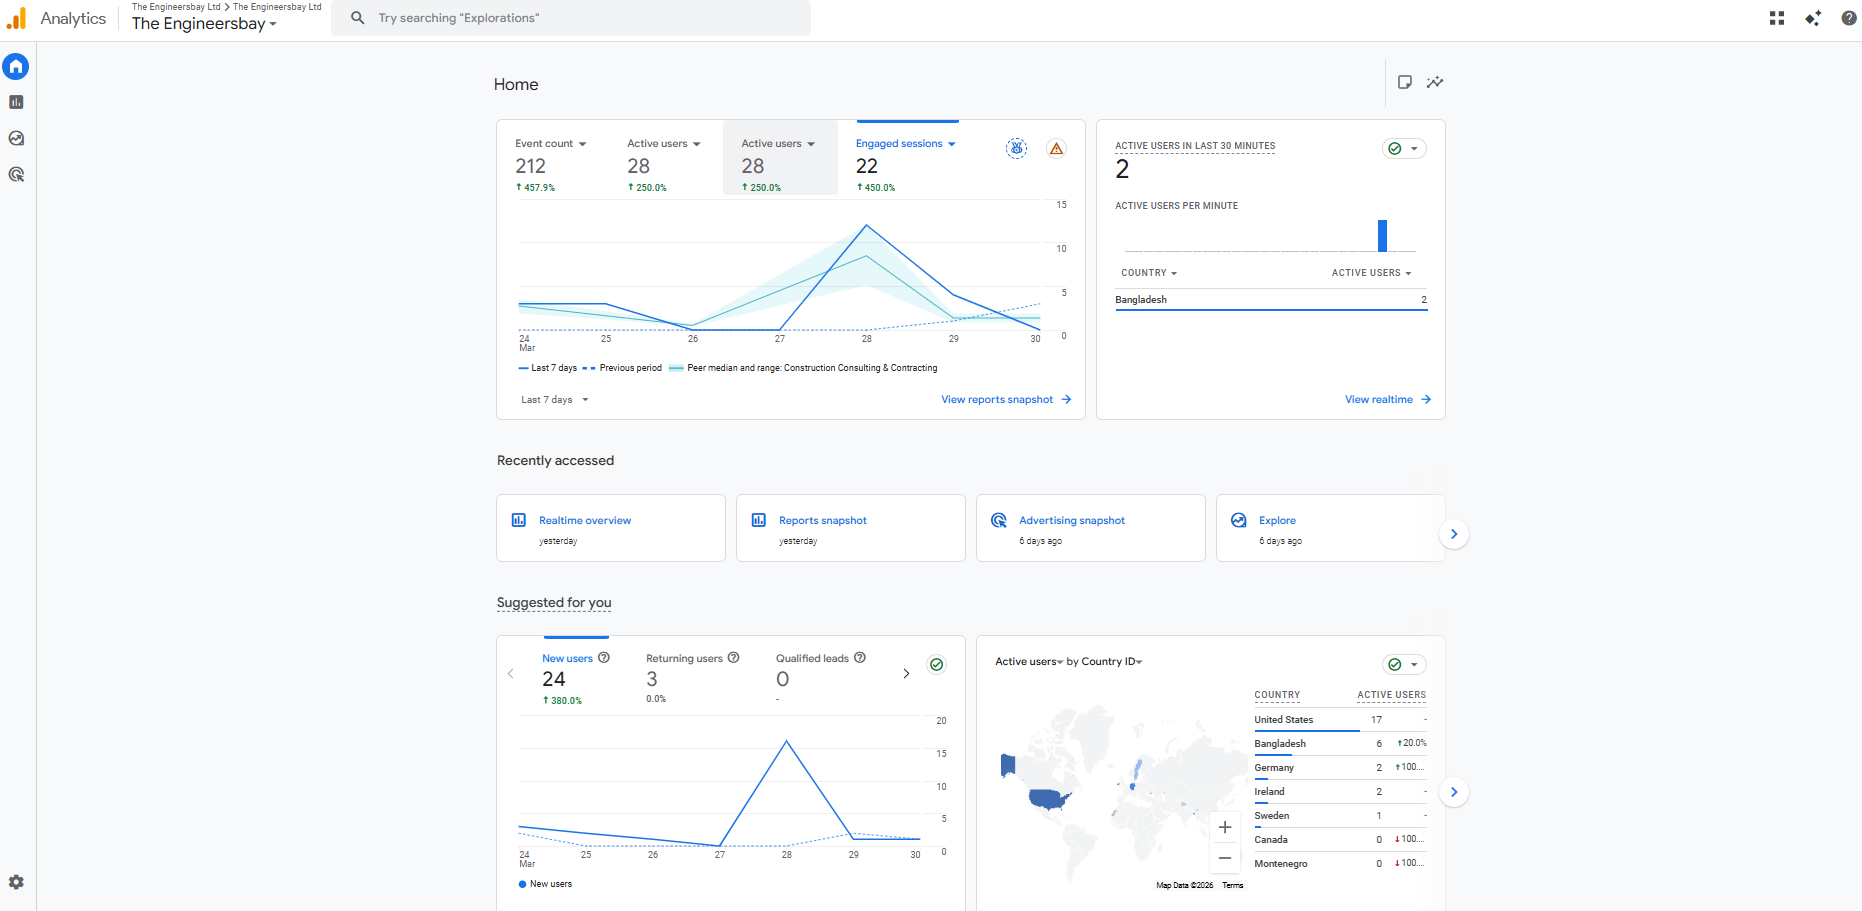Click the data quality warning triangle icon
This screenshot has width=1862, height=911.
click(1056, 149)
